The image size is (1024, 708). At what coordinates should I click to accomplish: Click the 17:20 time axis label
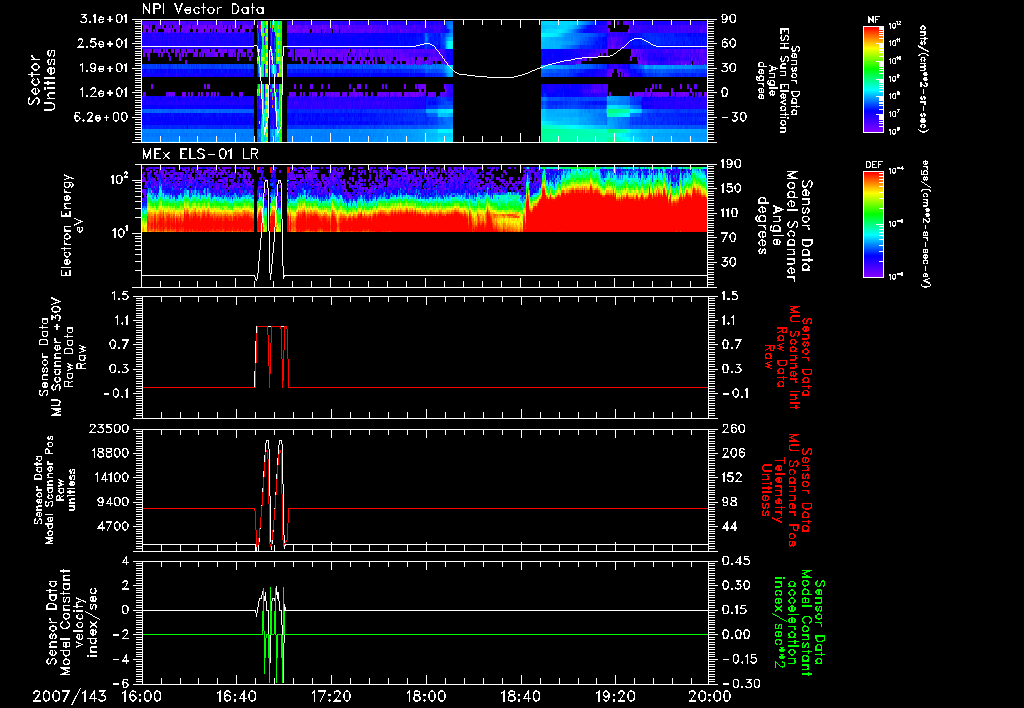[331, 697]
